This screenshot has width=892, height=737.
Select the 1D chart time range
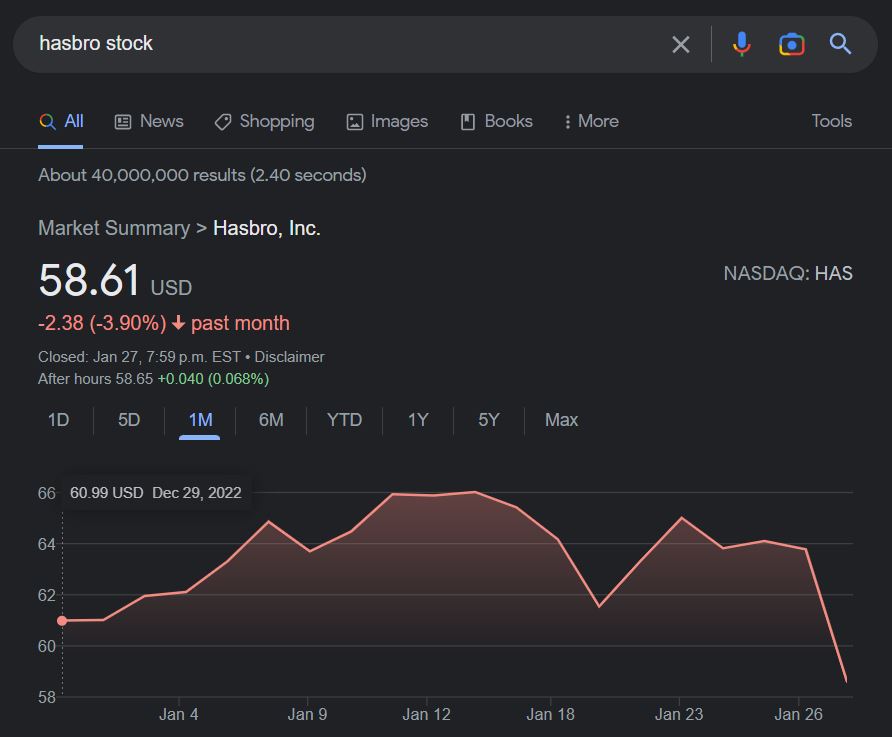59,420
